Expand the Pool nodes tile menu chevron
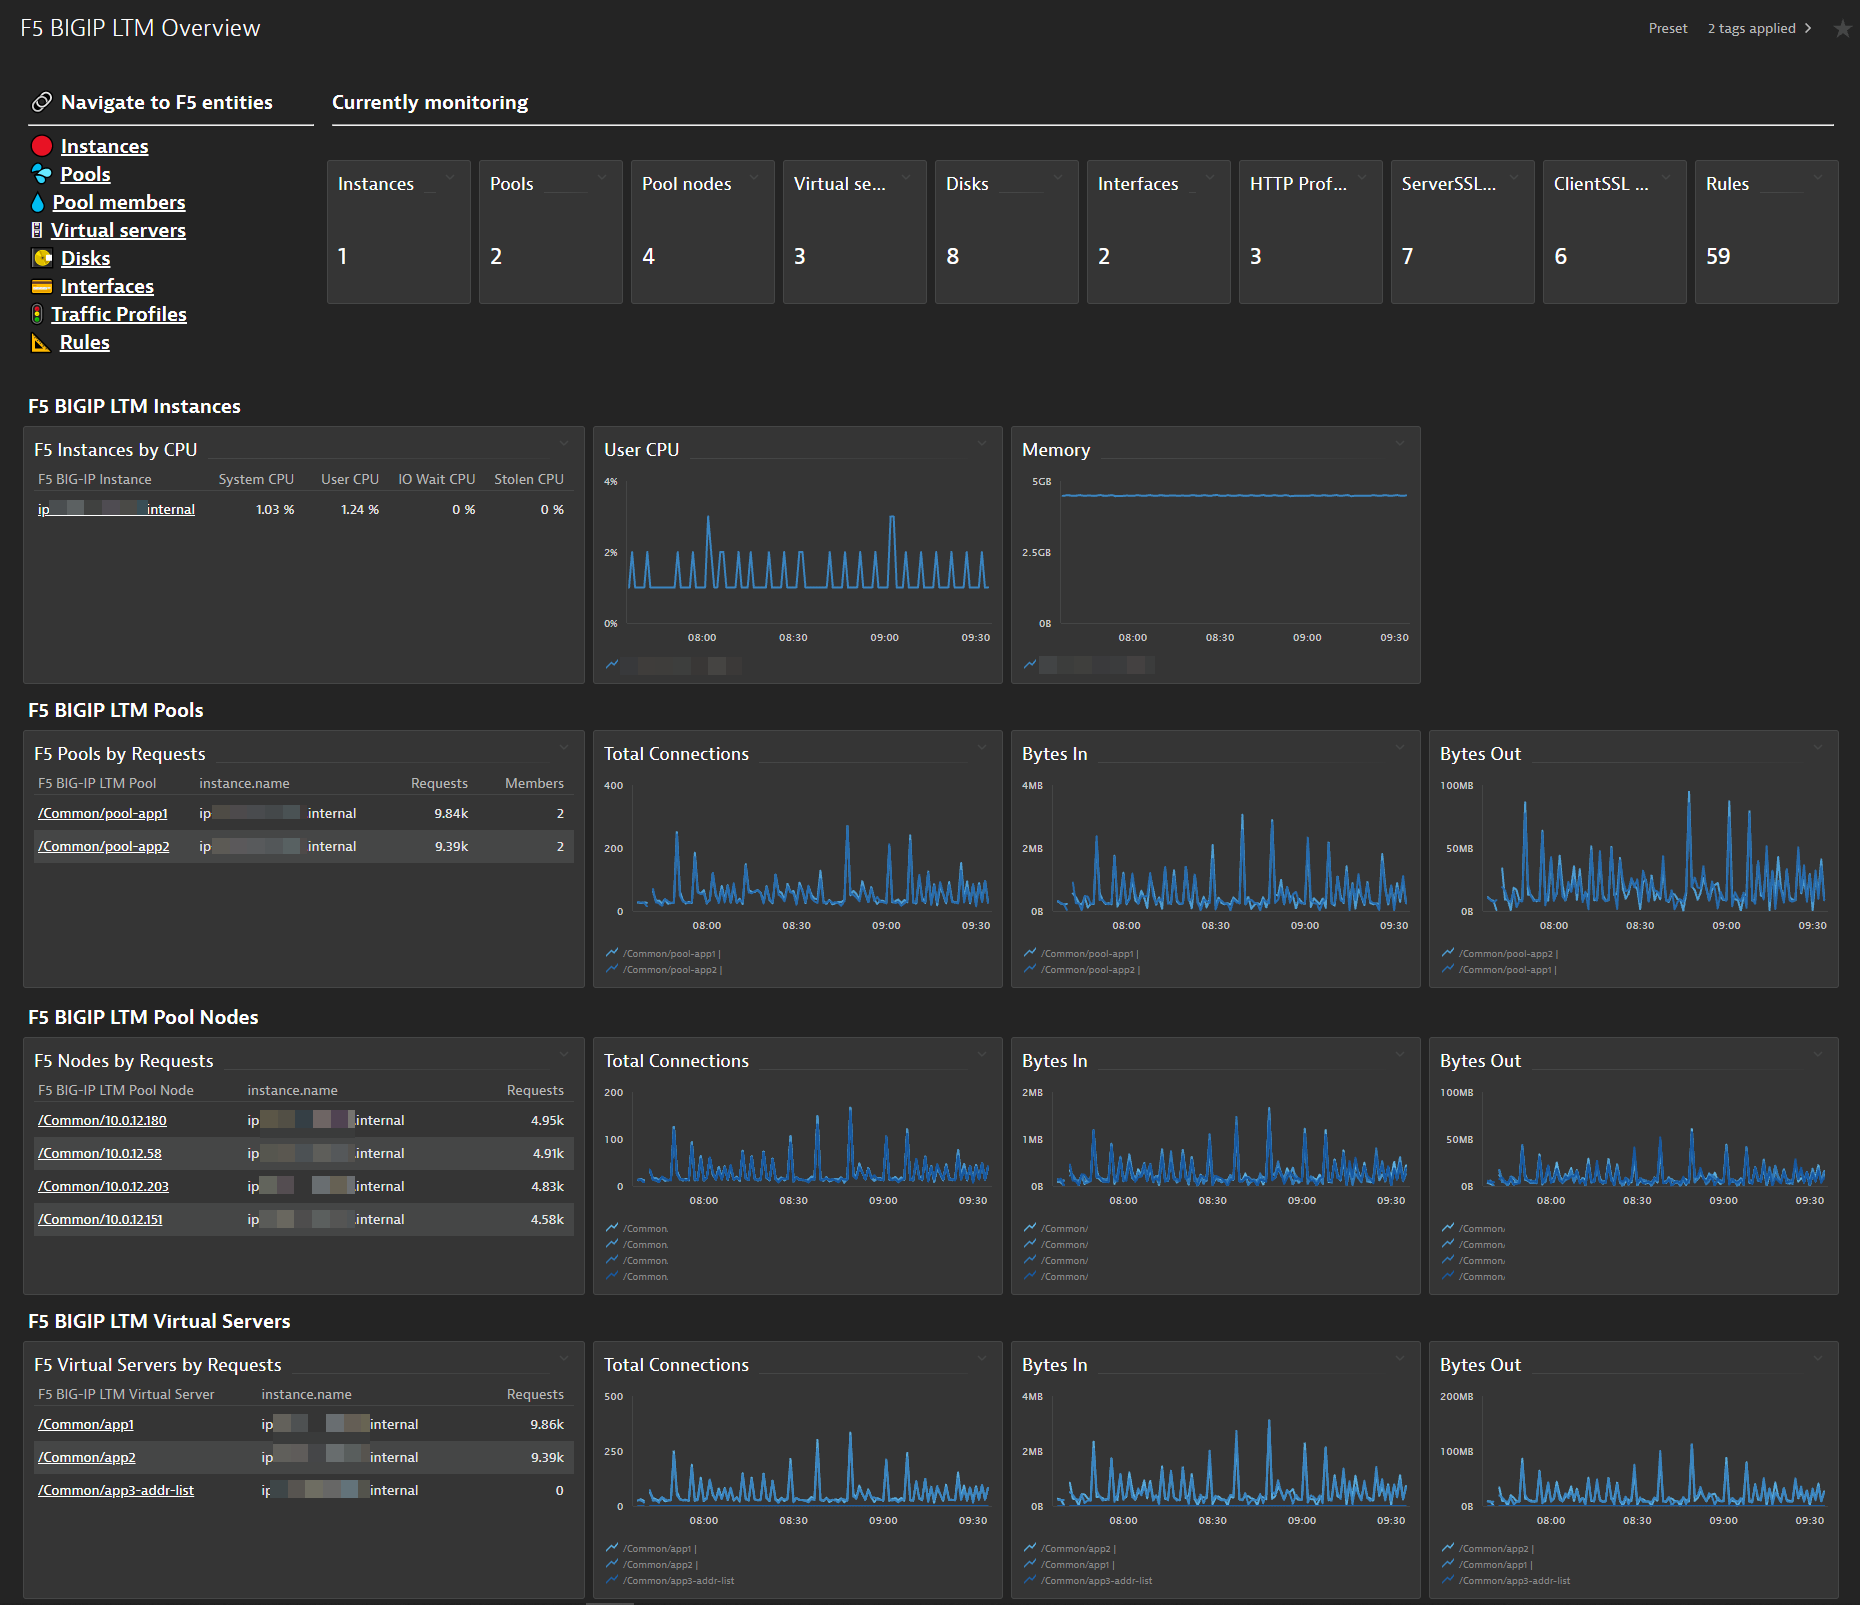 [x=754, y=177]
